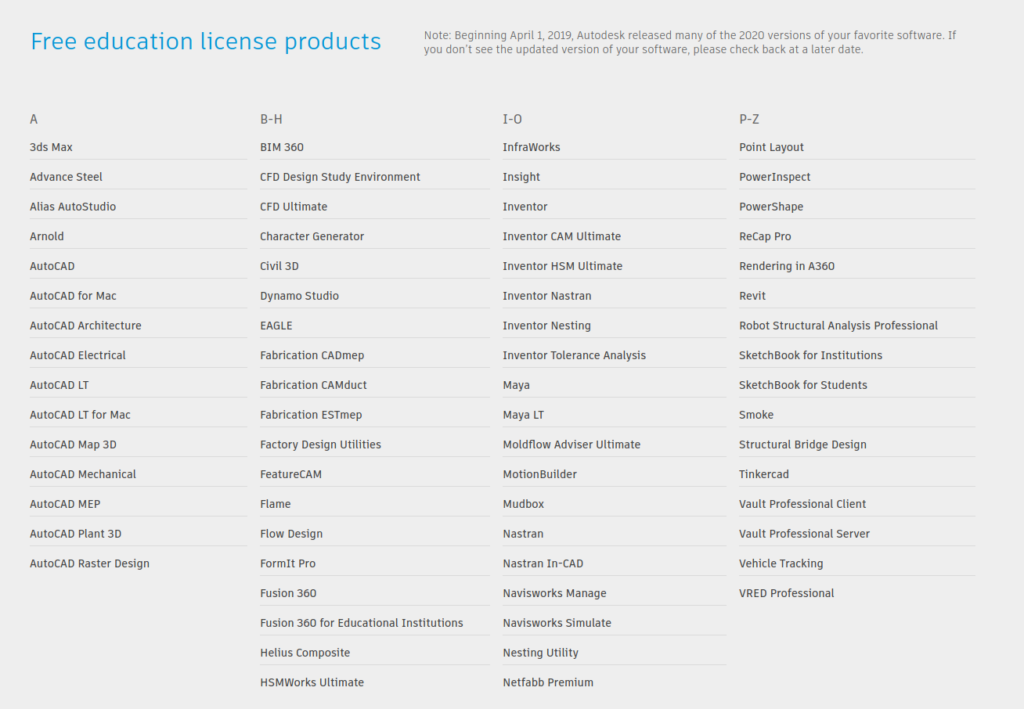Viewport: 1024px width, 709px height.
Task: Open Fabrication CAMduct
Action: click(x=313, y=385)
